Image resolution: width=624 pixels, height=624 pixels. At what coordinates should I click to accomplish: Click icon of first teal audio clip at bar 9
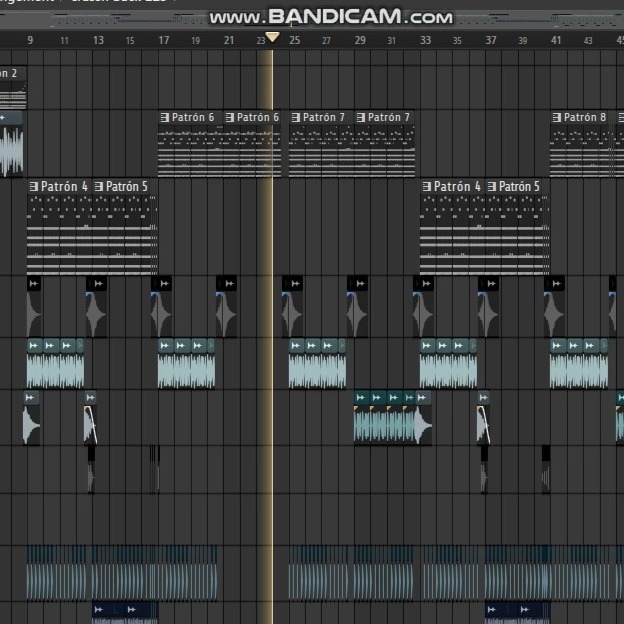point(34,345)
